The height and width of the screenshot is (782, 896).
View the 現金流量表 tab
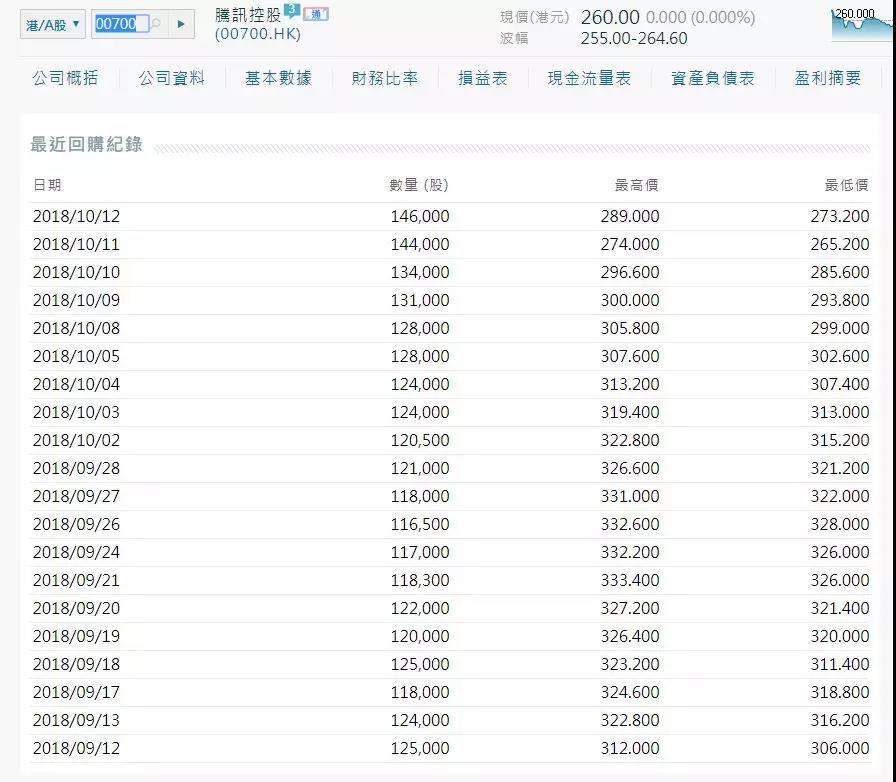pos(589,78)
